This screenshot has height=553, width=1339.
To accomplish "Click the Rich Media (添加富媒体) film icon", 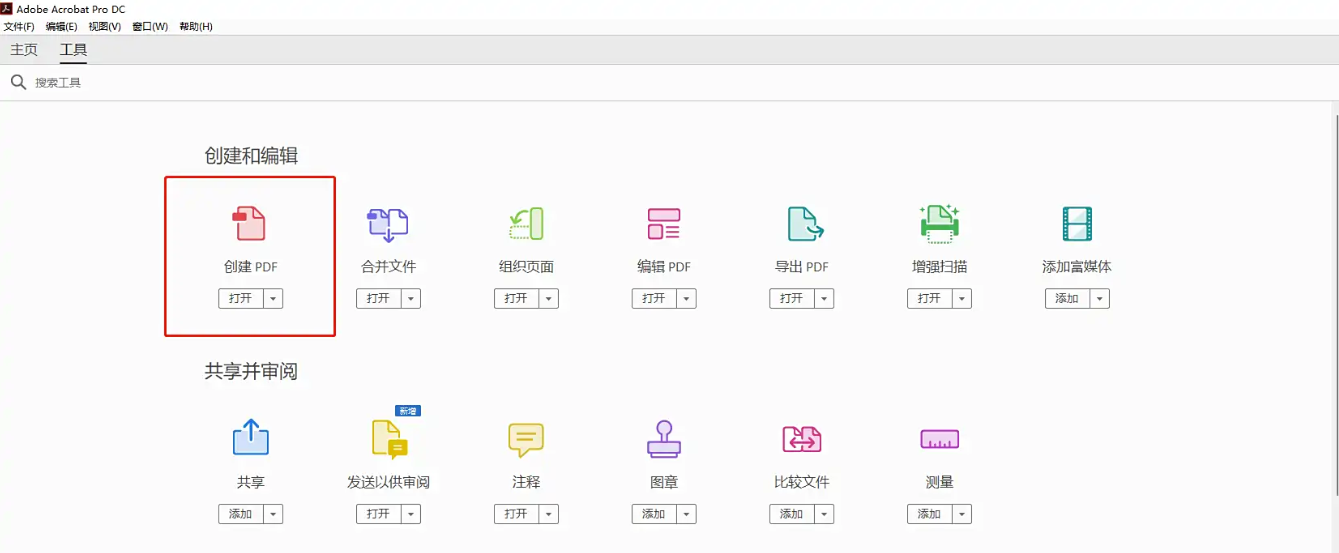I will tap(1077, 224).
